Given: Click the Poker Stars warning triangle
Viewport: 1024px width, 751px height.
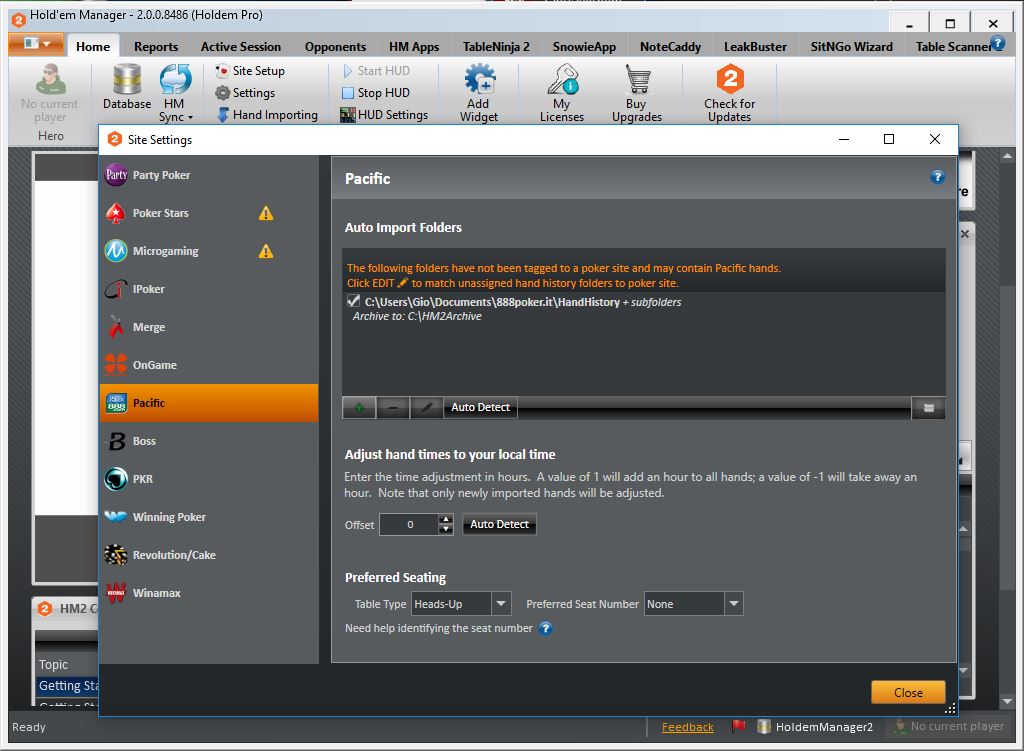Looking at the screenshot, I should (x=266, y=214).
